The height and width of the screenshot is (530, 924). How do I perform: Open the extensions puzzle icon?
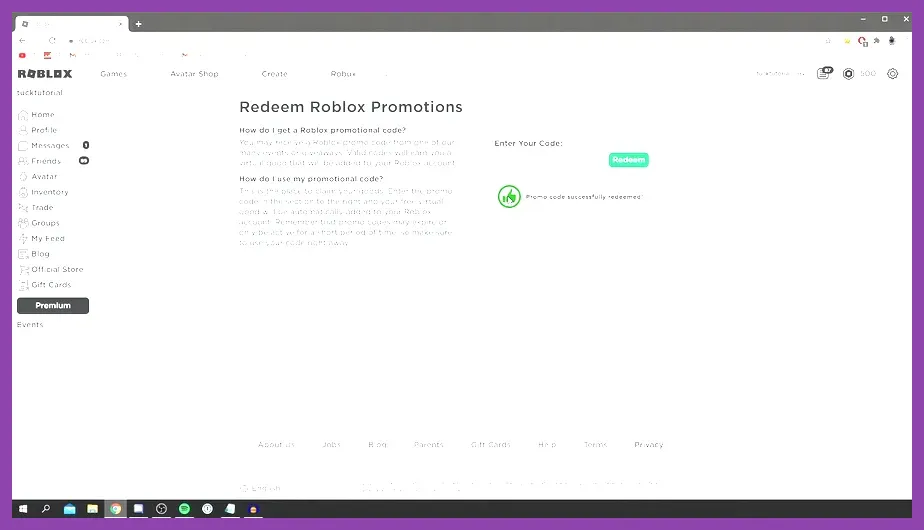(877, 41)
